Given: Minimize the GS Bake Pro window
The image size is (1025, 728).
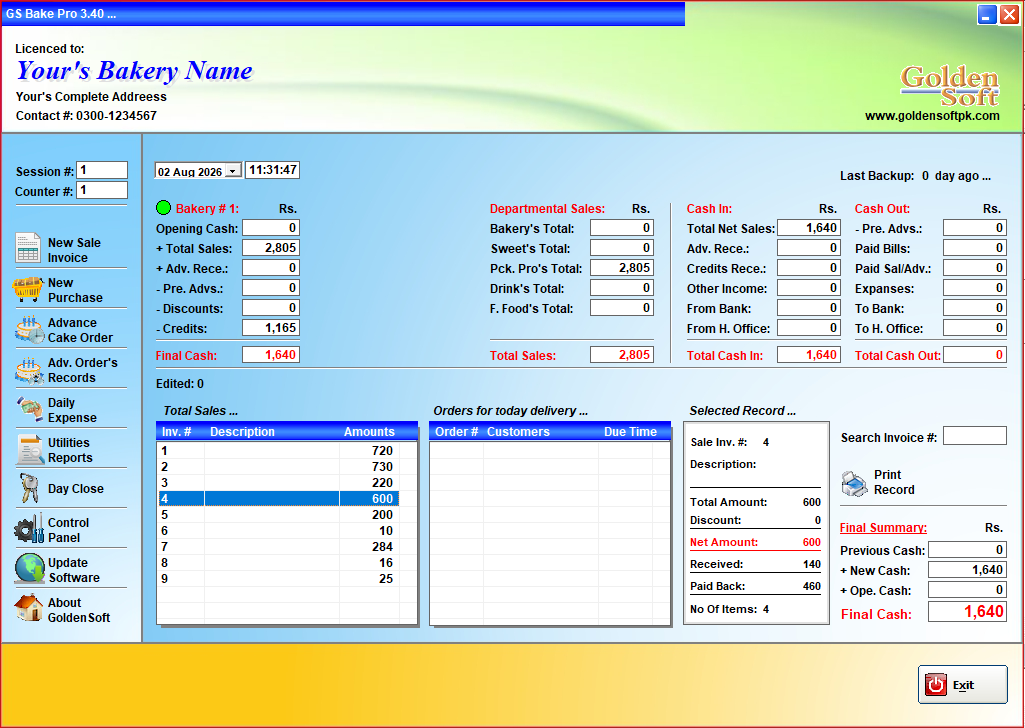Looking at the screenshot, I should point(987,14).
